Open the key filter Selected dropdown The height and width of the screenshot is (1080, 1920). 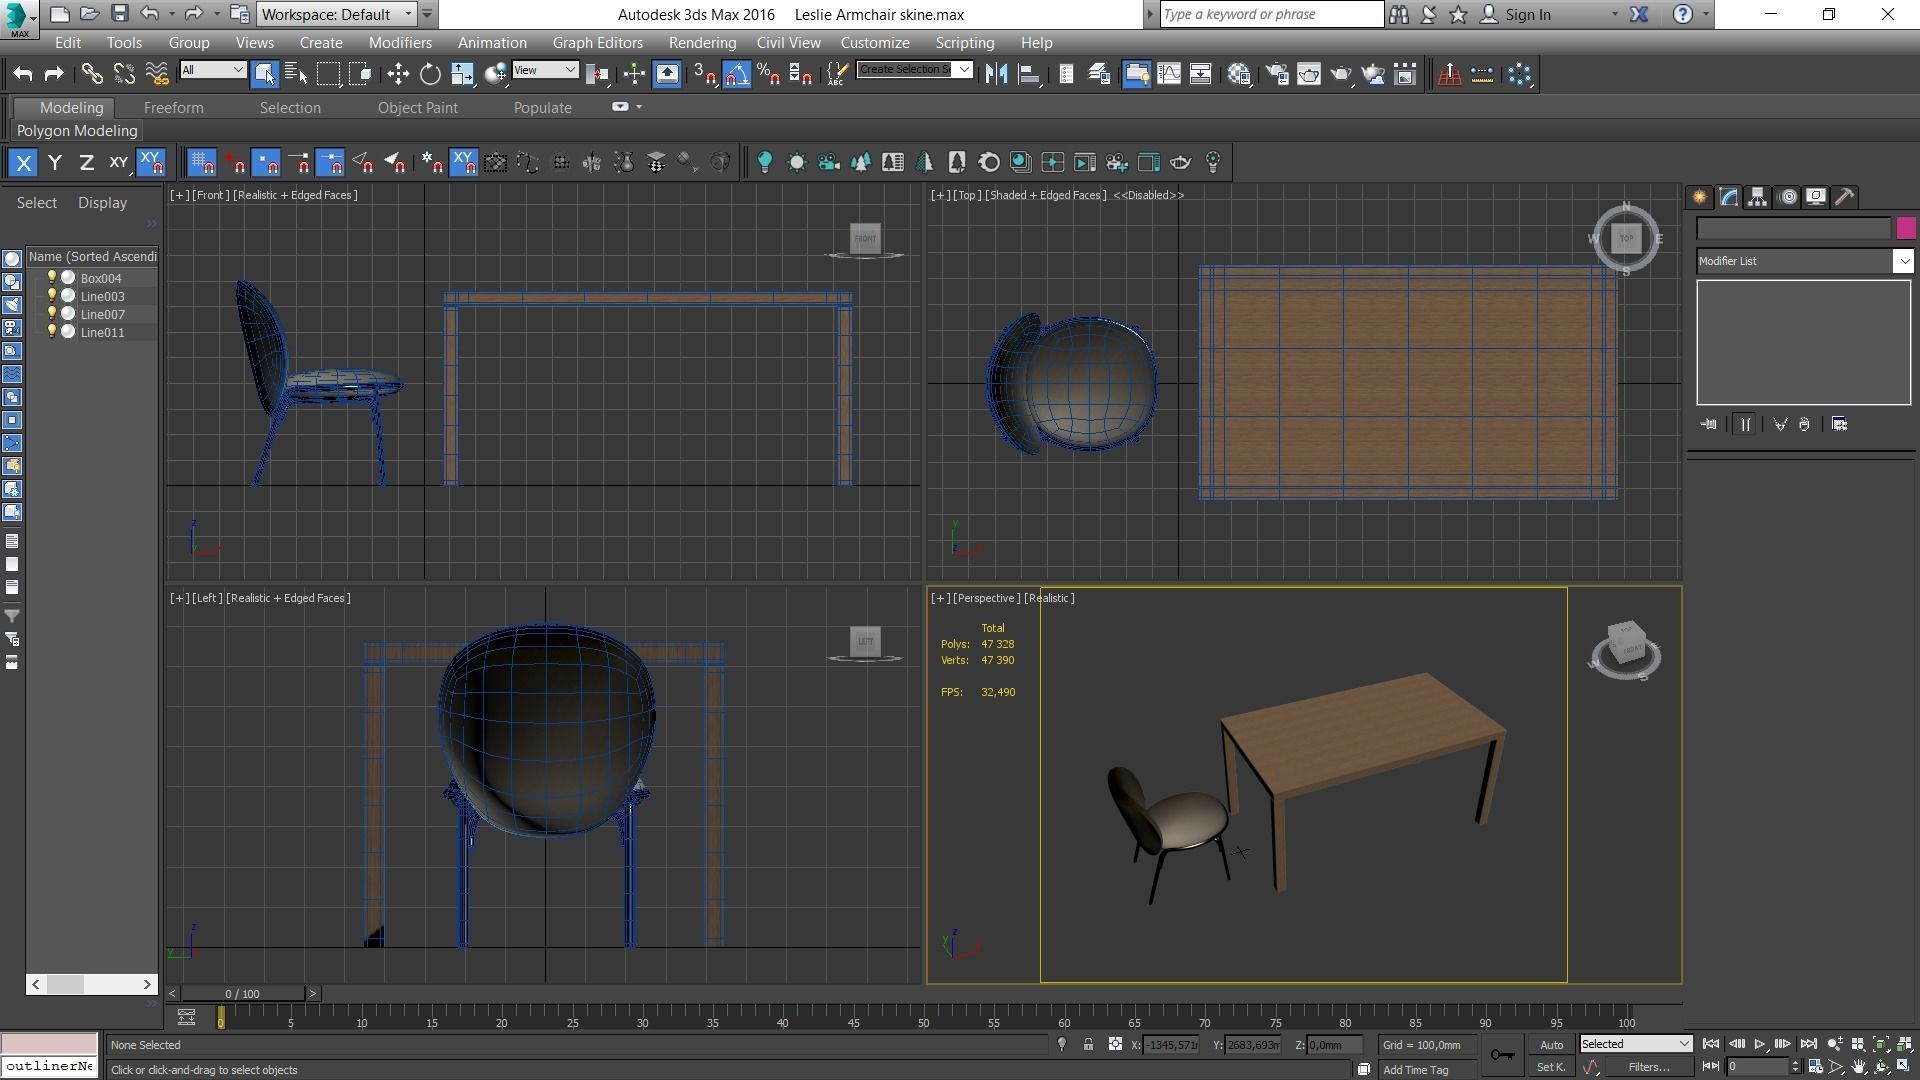pos(1636,1044)
